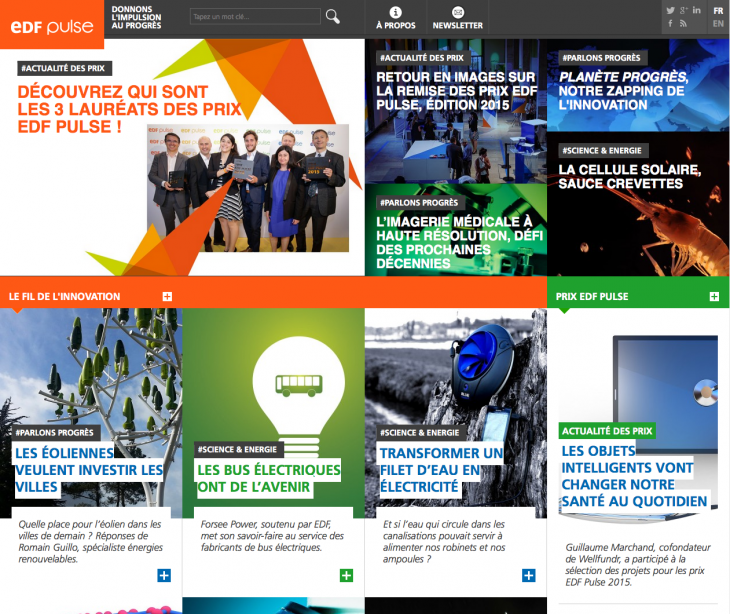This screenshot has height=614, width=730.
Task: Click summary text mentioning Romain Guillo
Action: (90, 541)
